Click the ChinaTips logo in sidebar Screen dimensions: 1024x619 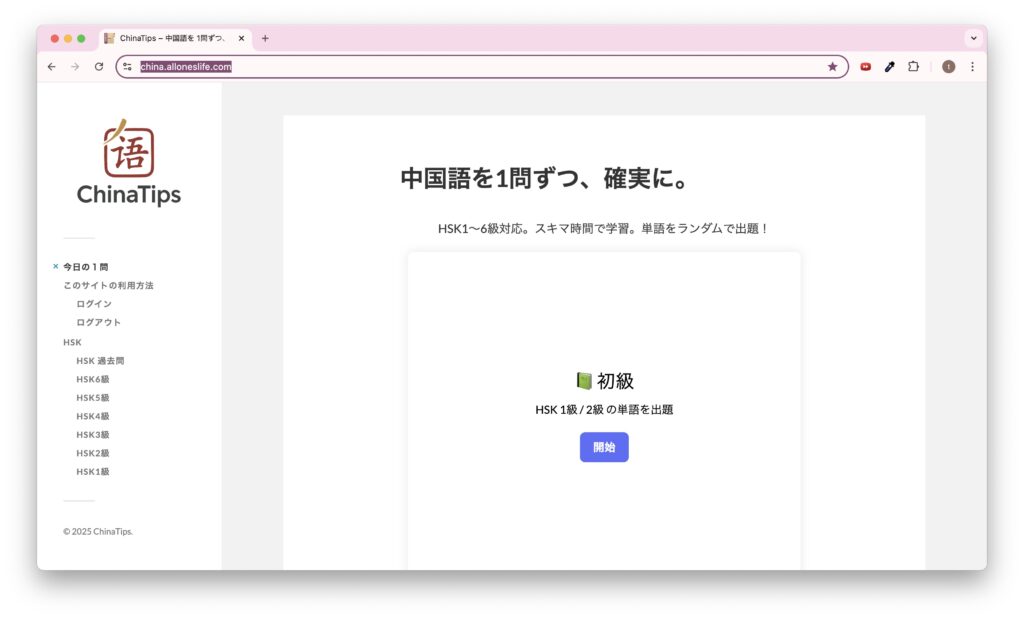(x=129, y=163)
